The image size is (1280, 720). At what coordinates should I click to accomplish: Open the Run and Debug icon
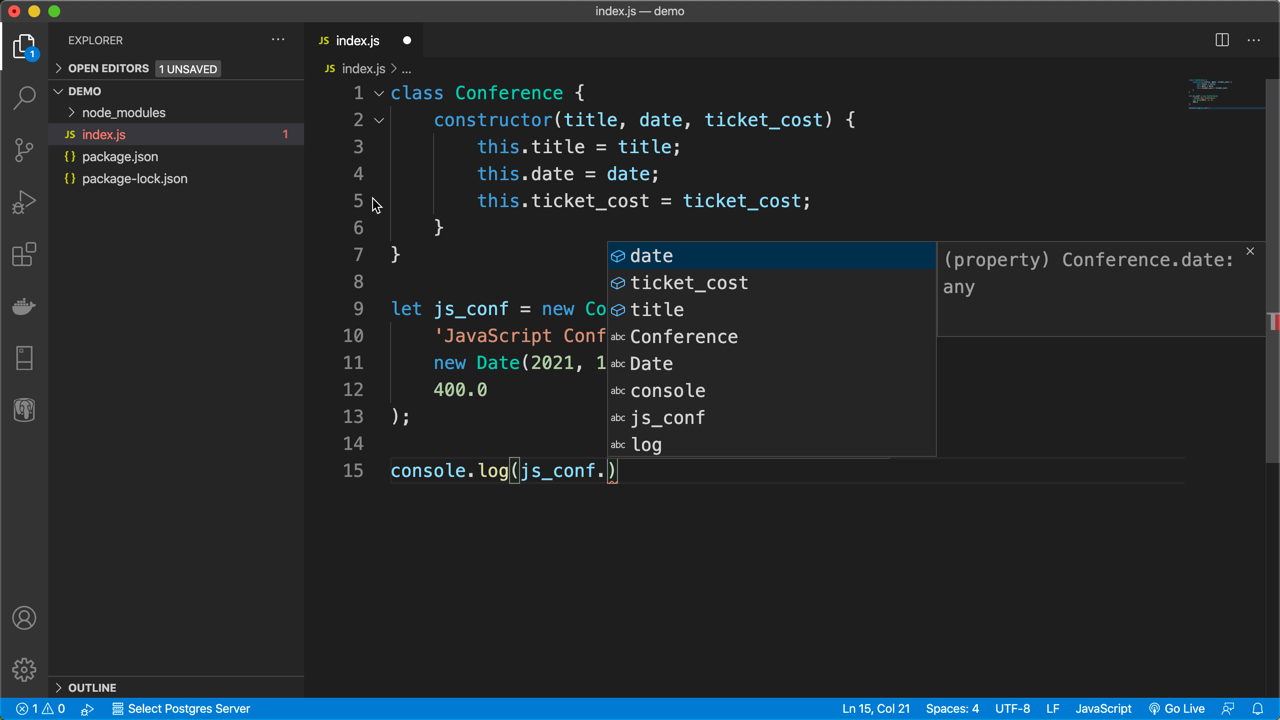[24, 202]
